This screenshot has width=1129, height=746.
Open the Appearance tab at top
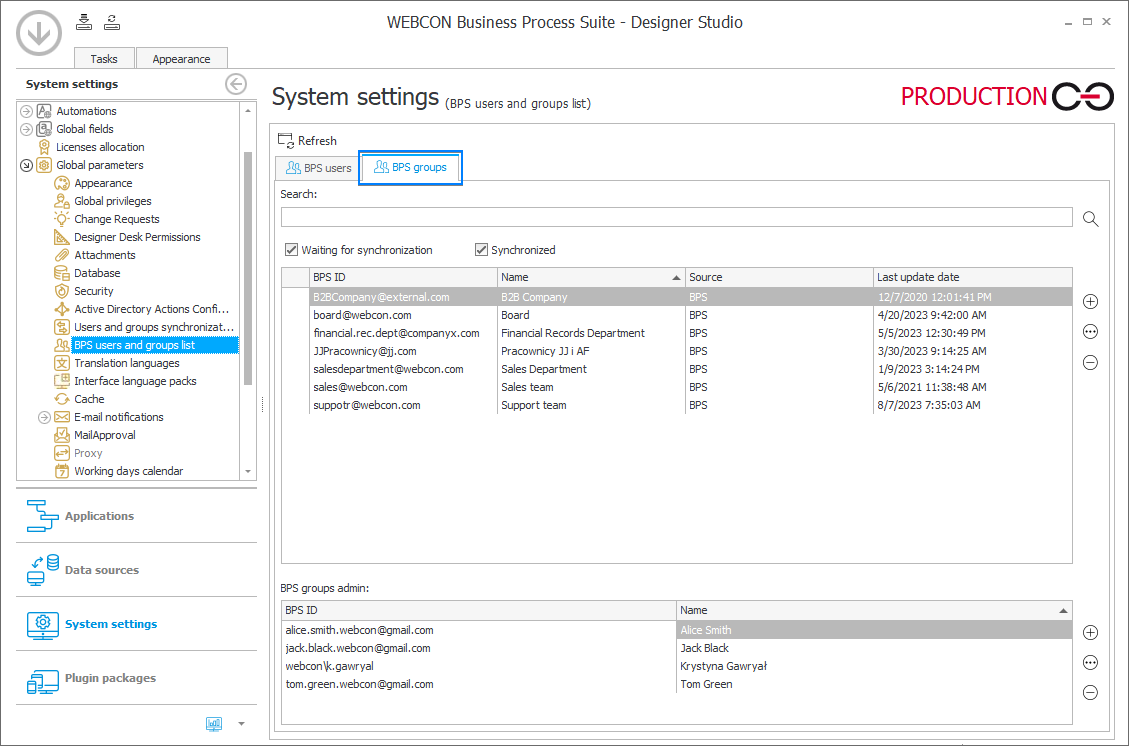[x=181, y=58]
